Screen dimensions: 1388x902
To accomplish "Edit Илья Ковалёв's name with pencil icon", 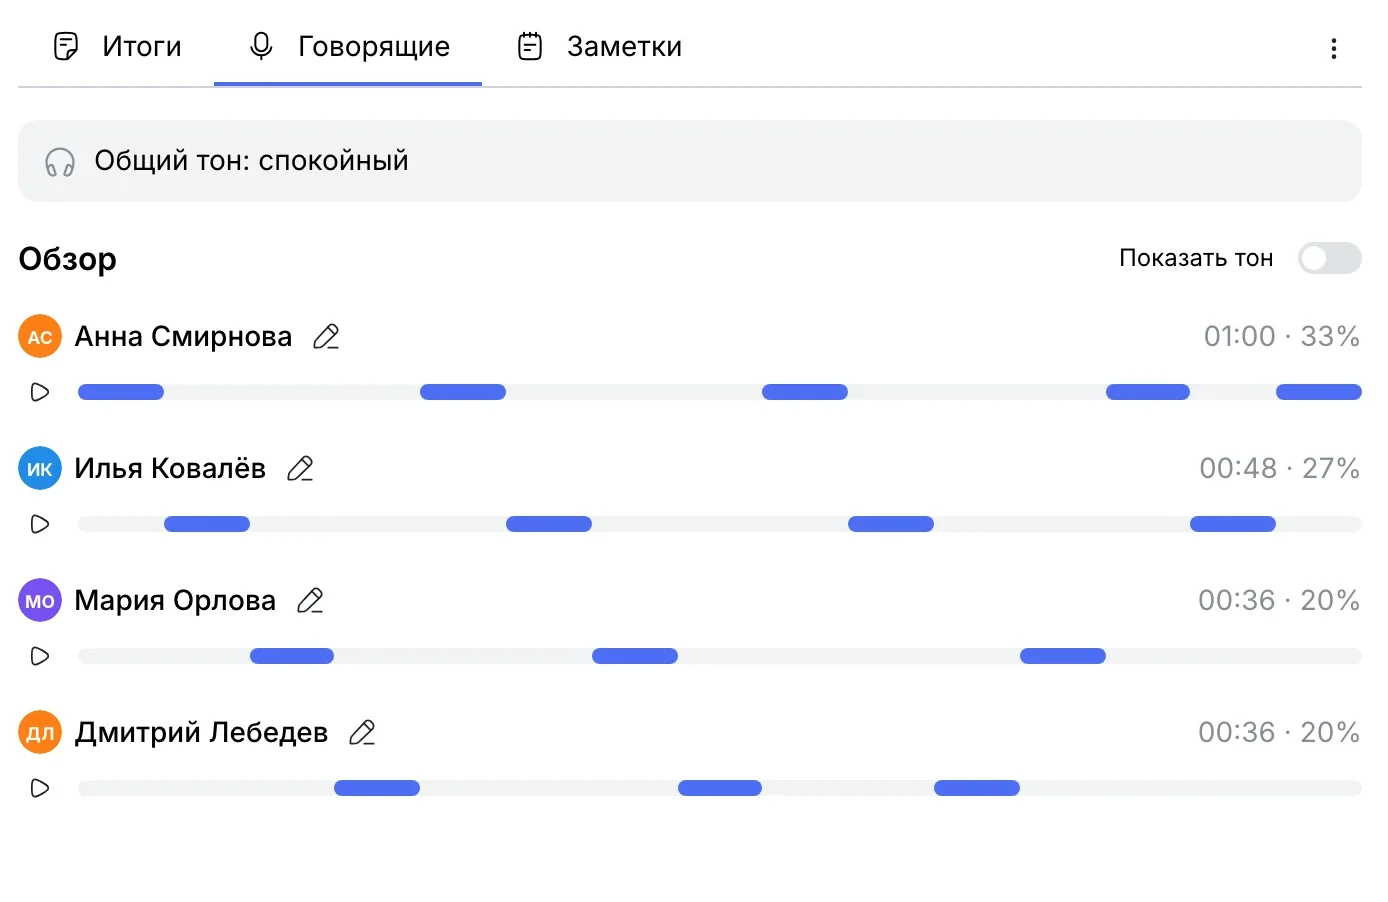I will [x=300, y=469].
